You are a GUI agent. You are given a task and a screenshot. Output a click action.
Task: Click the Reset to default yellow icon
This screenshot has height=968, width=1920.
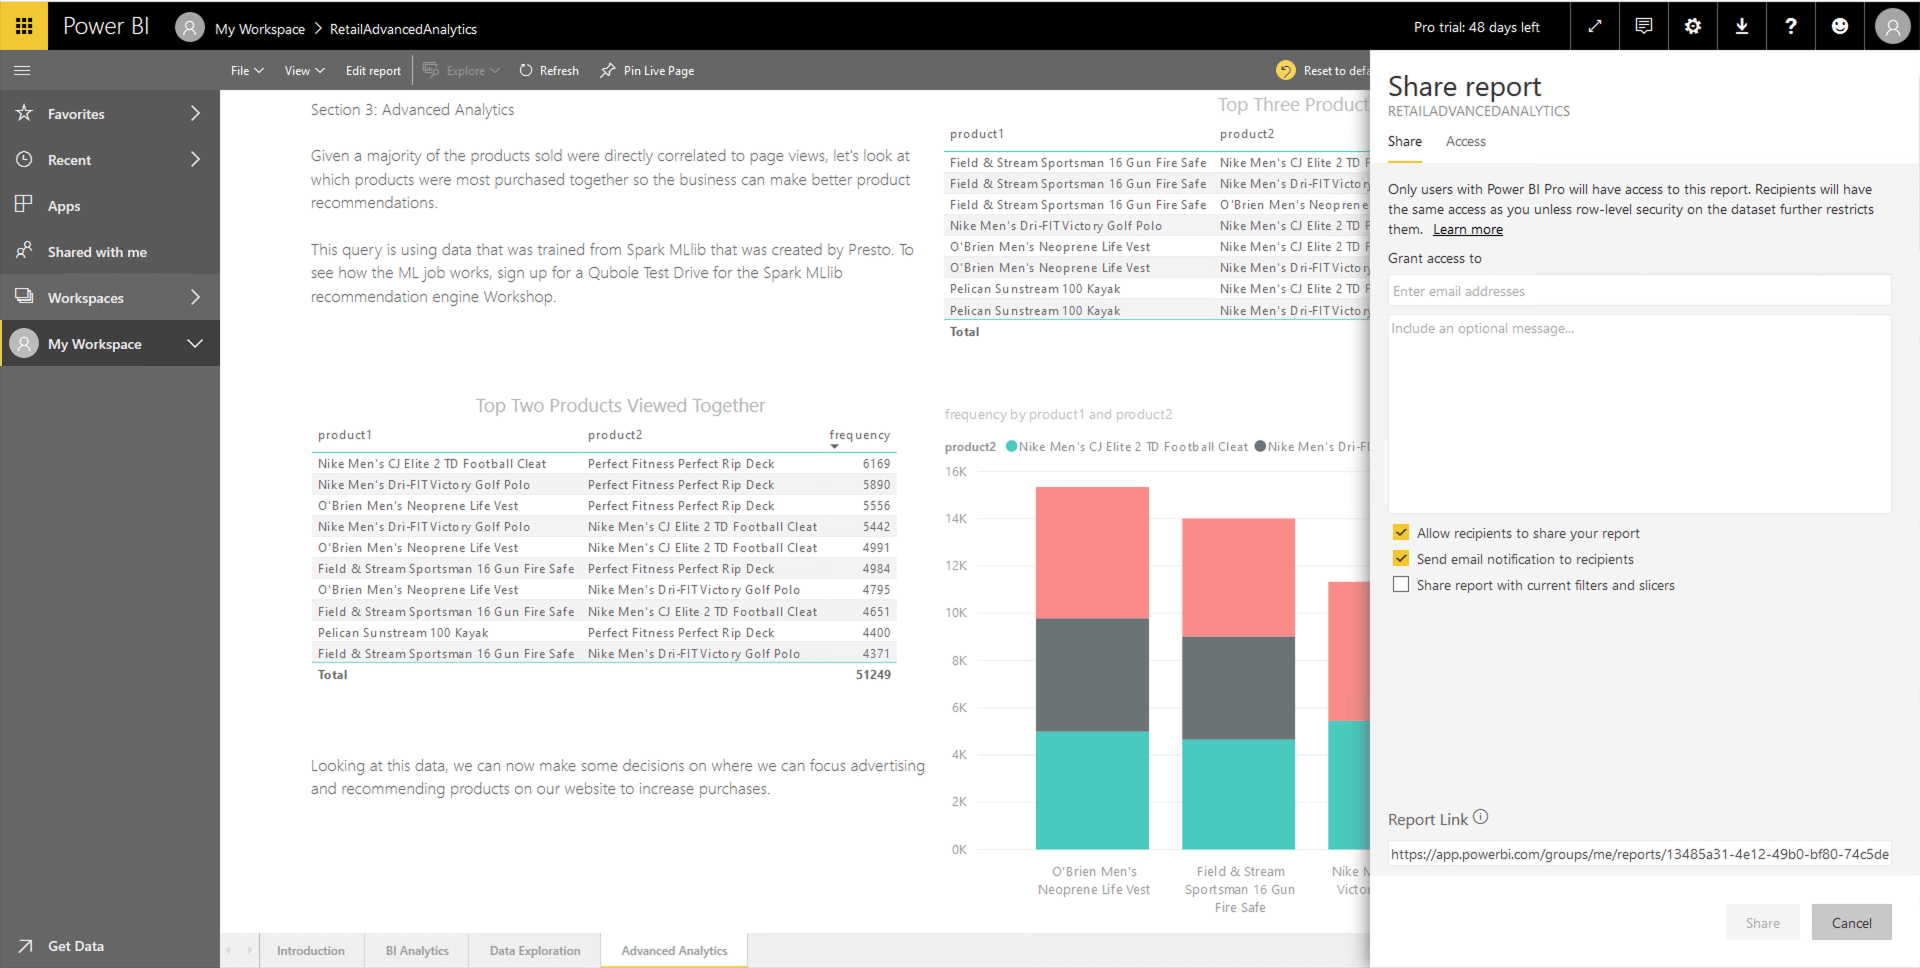point(1286,71)
